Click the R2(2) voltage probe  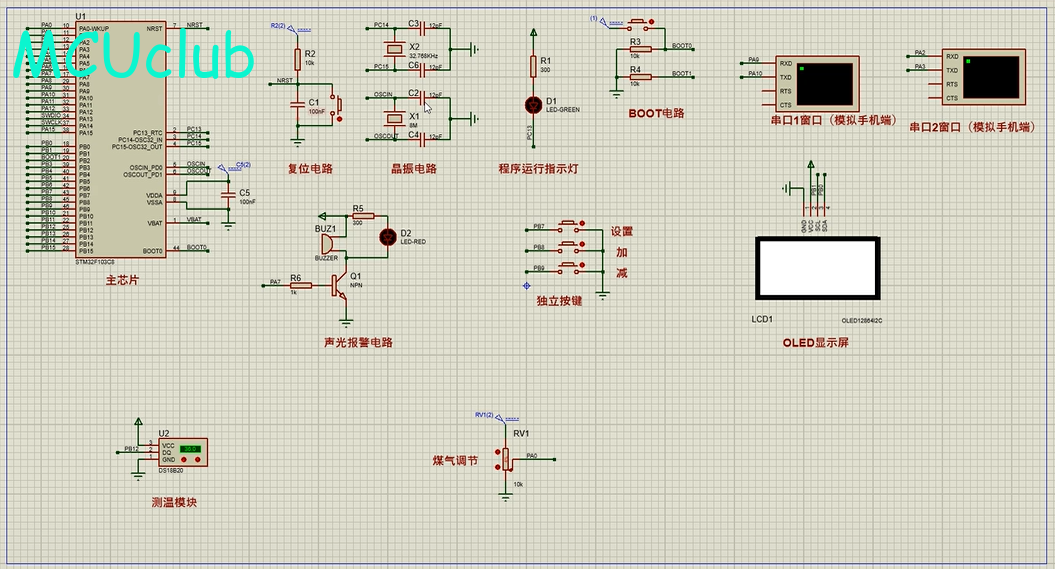[291, 28]
